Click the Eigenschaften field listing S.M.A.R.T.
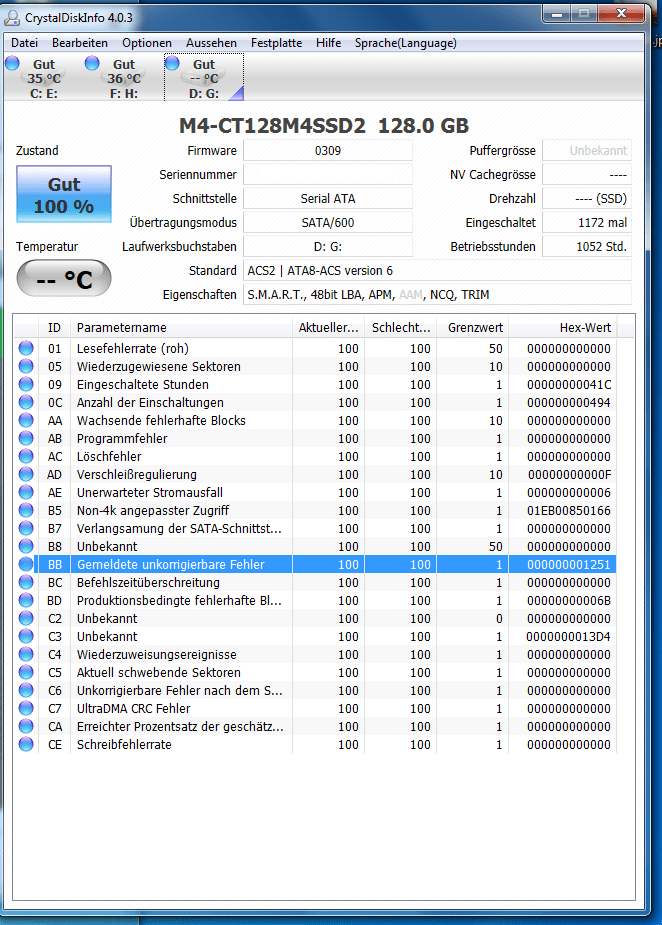Viewport: 662px width, 925px height. click(x=437, y=294)
